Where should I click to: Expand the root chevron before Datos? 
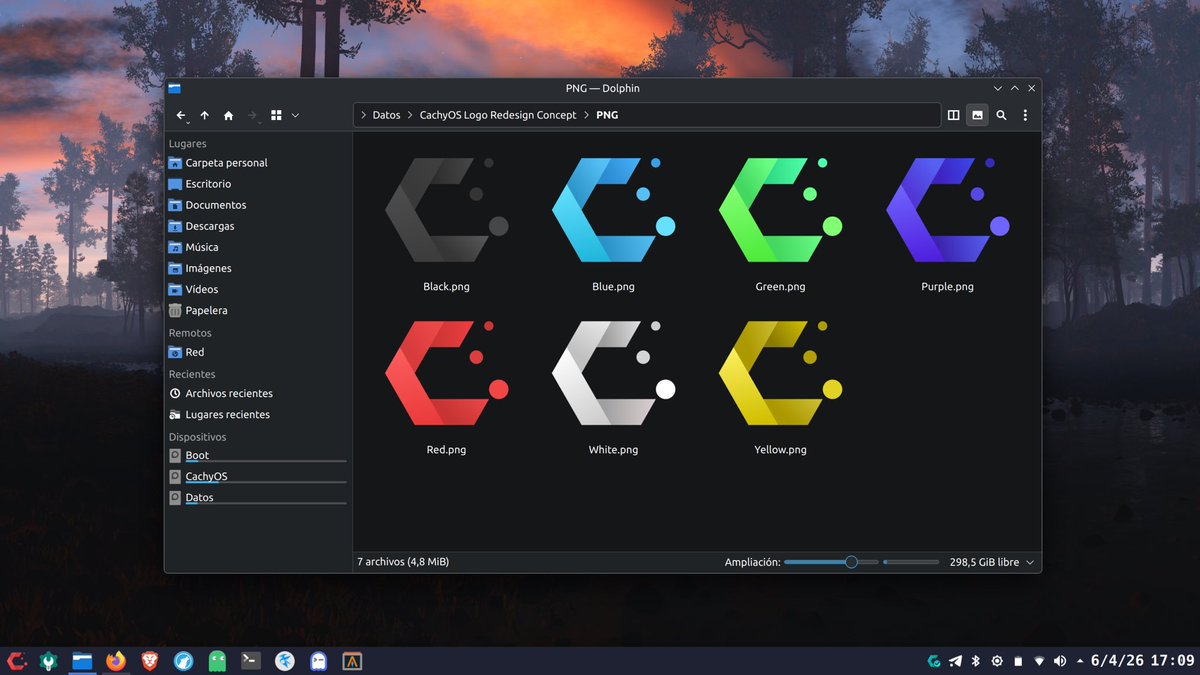[363, 115]
